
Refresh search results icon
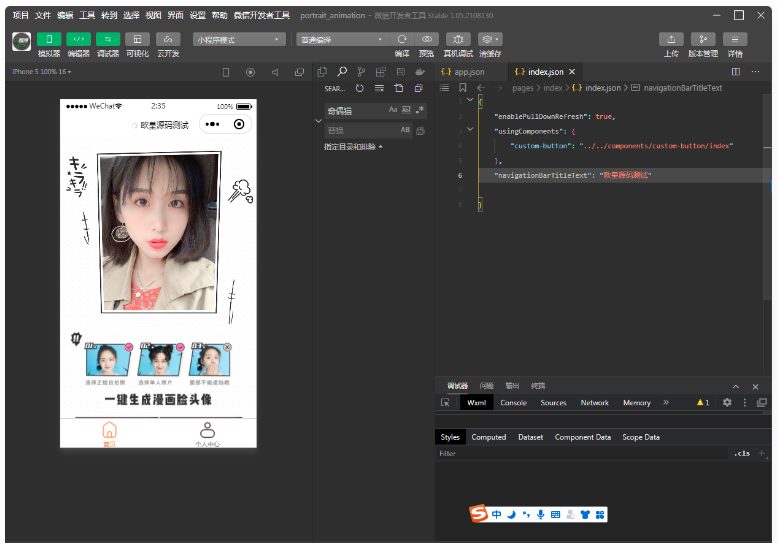point(360,88)
